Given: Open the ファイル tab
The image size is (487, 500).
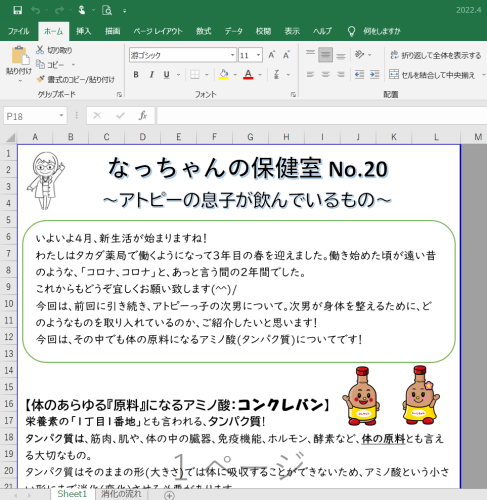Looking at the screenshot, I should 18,31.
